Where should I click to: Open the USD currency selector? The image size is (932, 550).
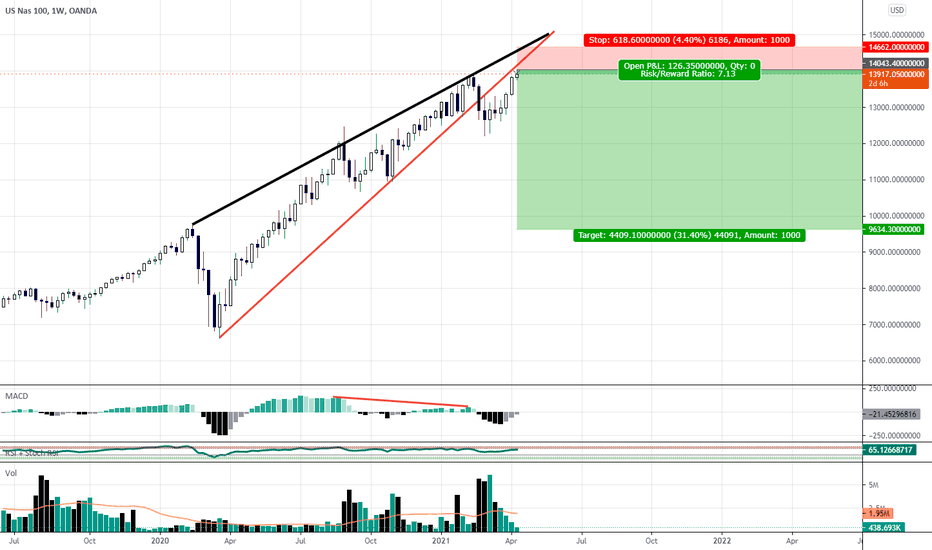tap(897, 10)
